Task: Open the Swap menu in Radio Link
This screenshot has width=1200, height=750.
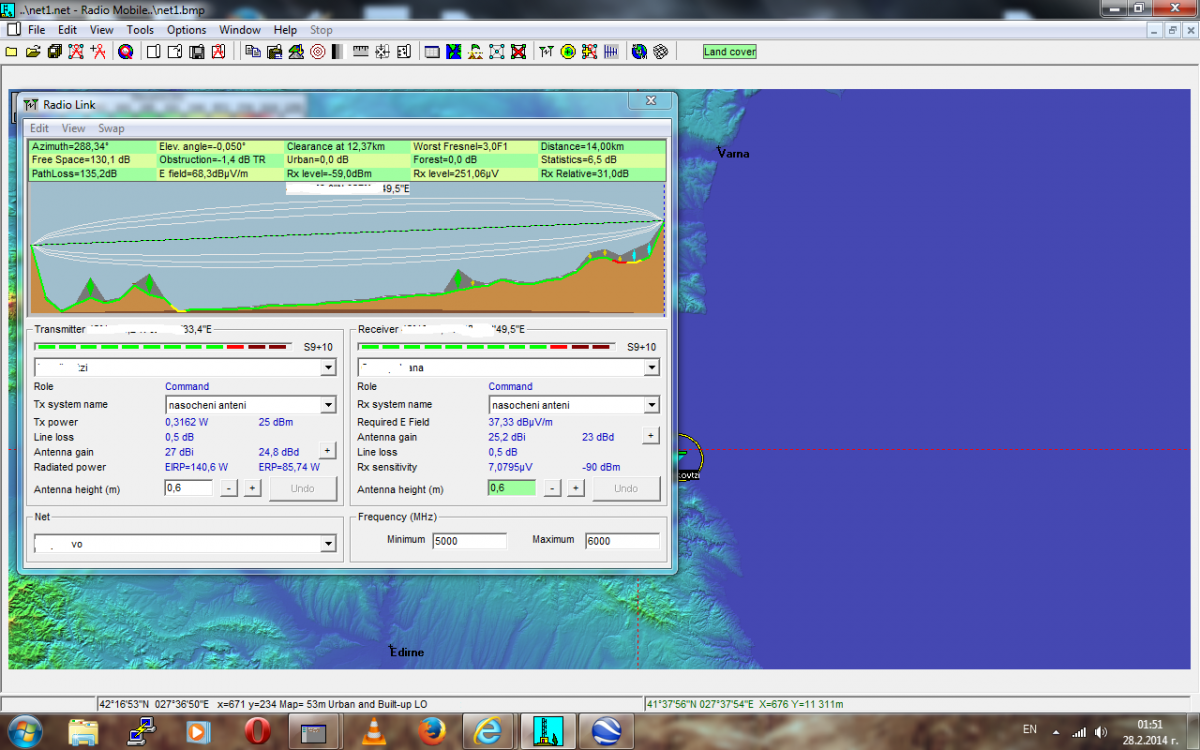Action: (x=111, y=128)
